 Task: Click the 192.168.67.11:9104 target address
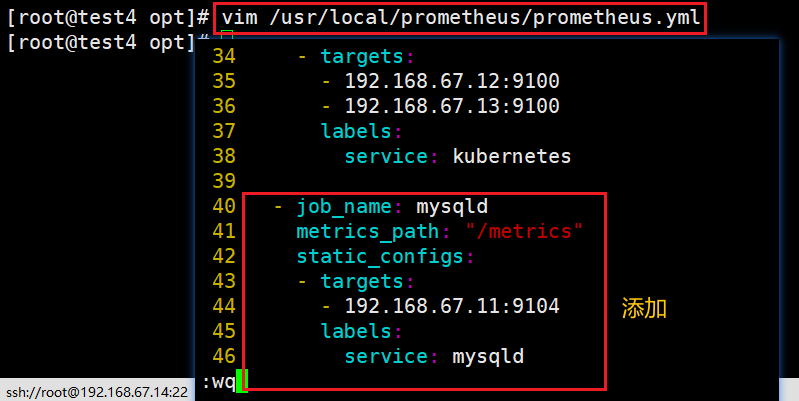click(x=452, y=306)
